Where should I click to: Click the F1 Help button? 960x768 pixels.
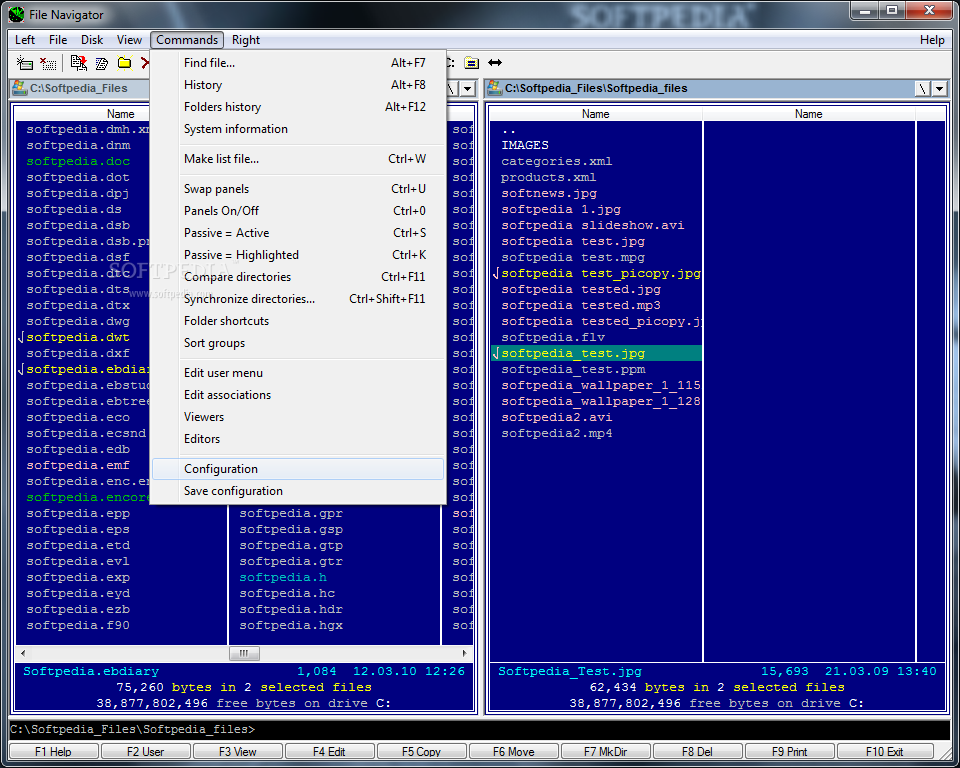[x=54, y=751]
